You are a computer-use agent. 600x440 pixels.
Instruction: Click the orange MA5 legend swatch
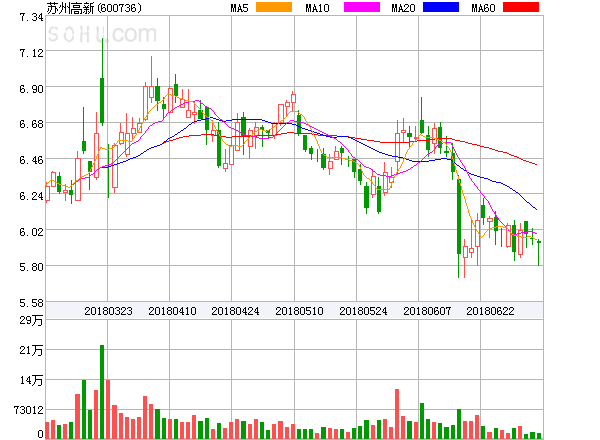pos(273,8)
